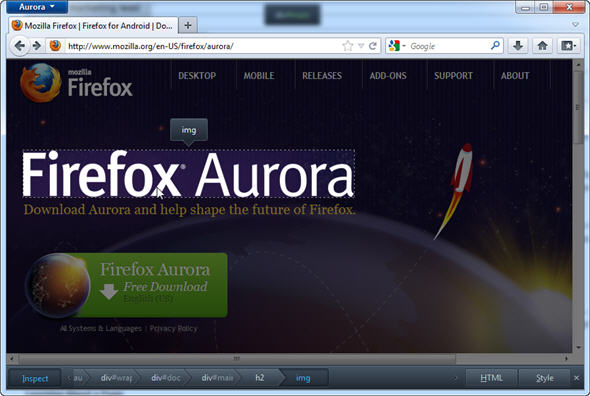Toggle the HTML panel button
This screenshot has width=590, height=396.
pyautogui.click(x=491, y=378)
